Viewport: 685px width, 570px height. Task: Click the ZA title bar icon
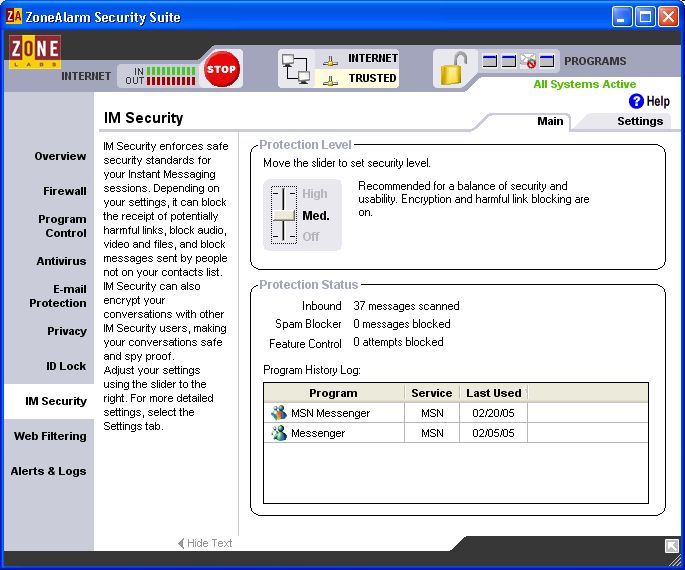coord(14,17)
